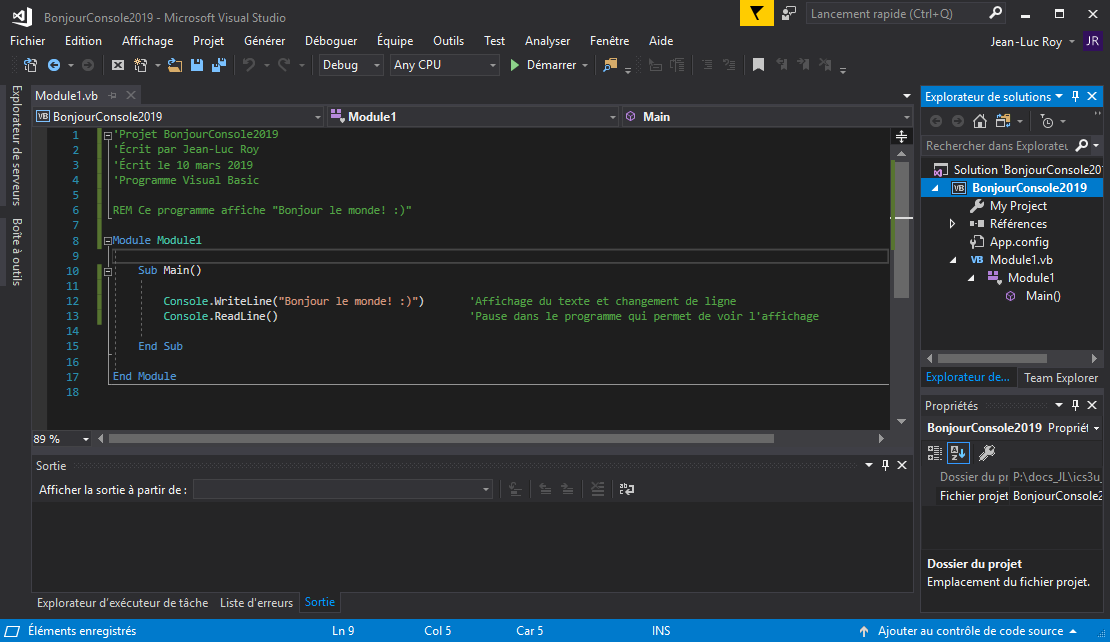Switch to Explorateur d'exécuteur de tâche tab
The image size is (1110, 642).
pos(122,602)
